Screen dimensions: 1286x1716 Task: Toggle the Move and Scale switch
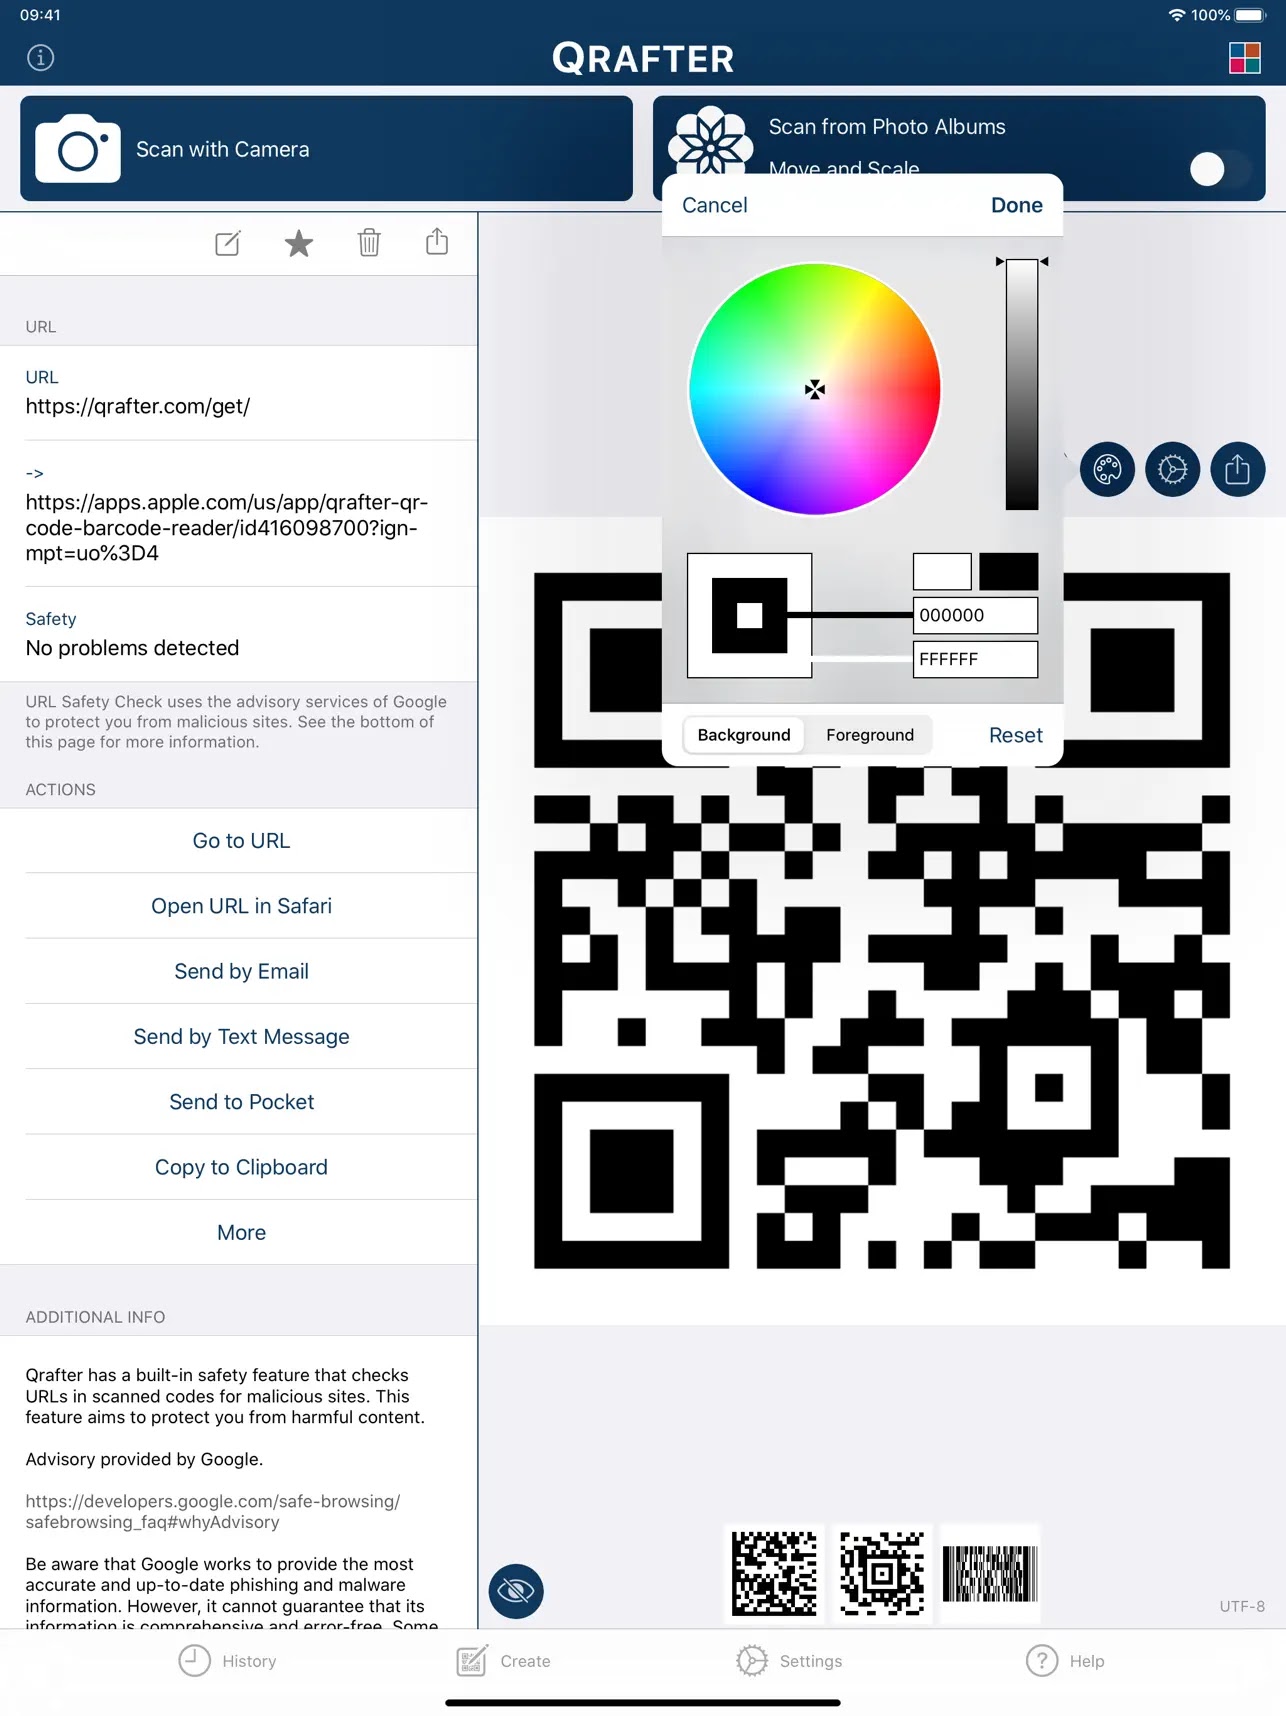pos(1219,169)
